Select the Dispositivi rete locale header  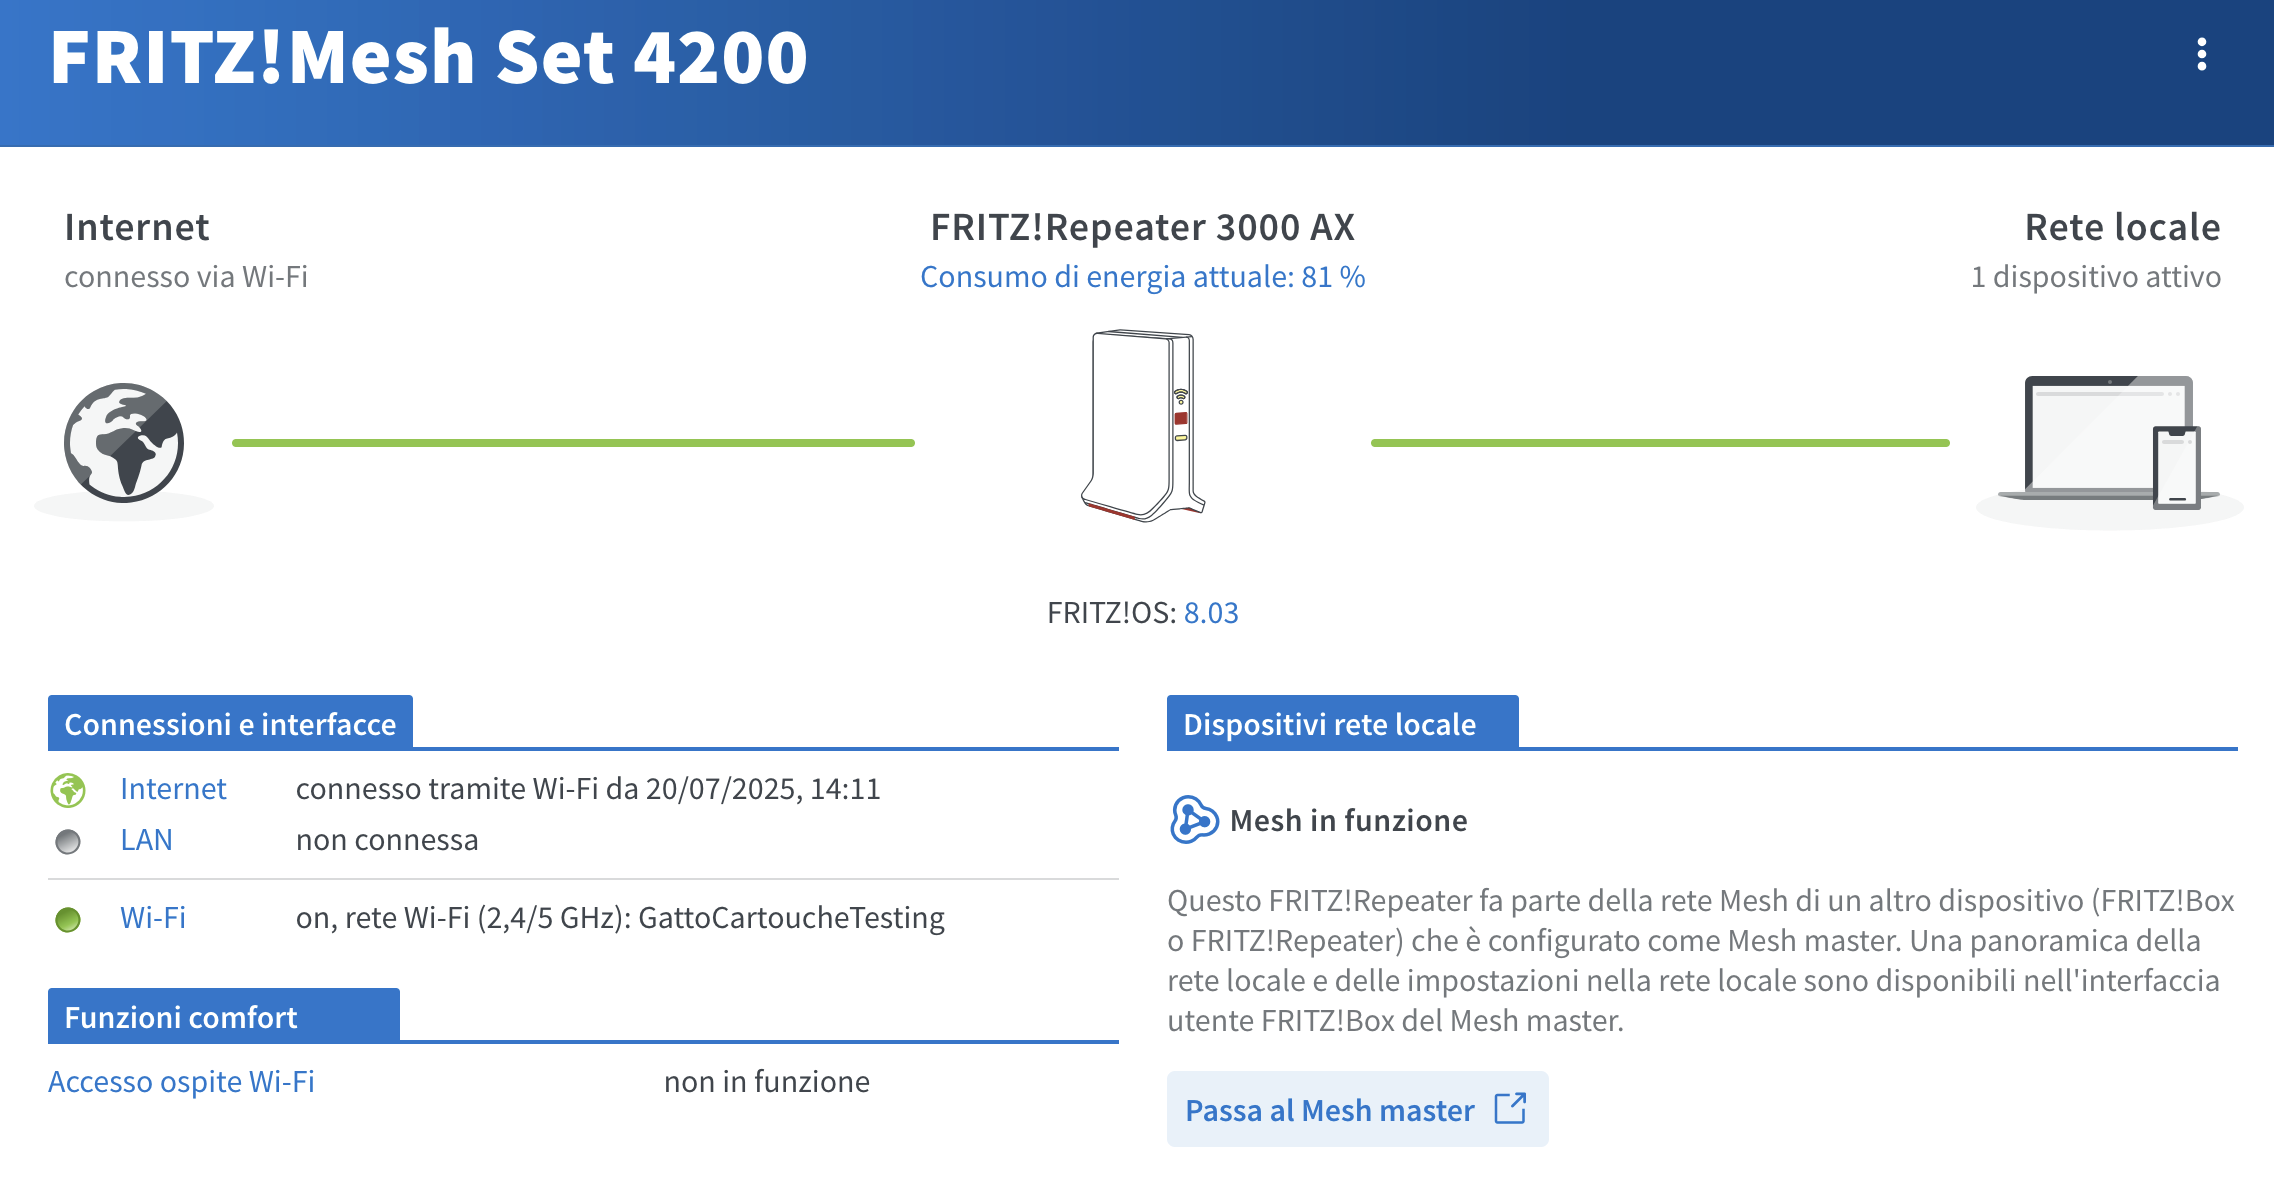(x=1342, y=723)
